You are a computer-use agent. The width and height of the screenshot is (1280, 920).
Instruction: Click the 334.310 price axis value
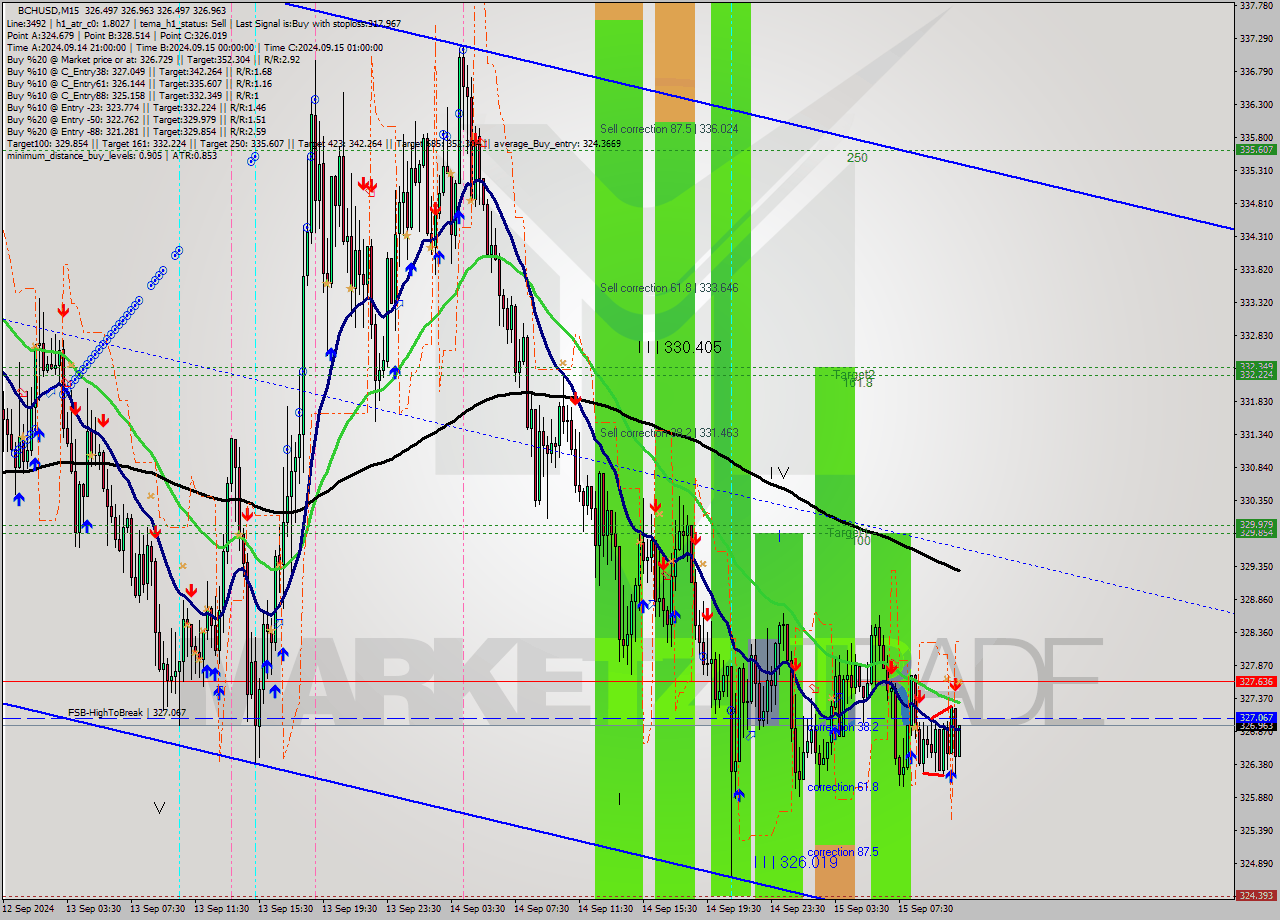click(x=1256, y=236)
